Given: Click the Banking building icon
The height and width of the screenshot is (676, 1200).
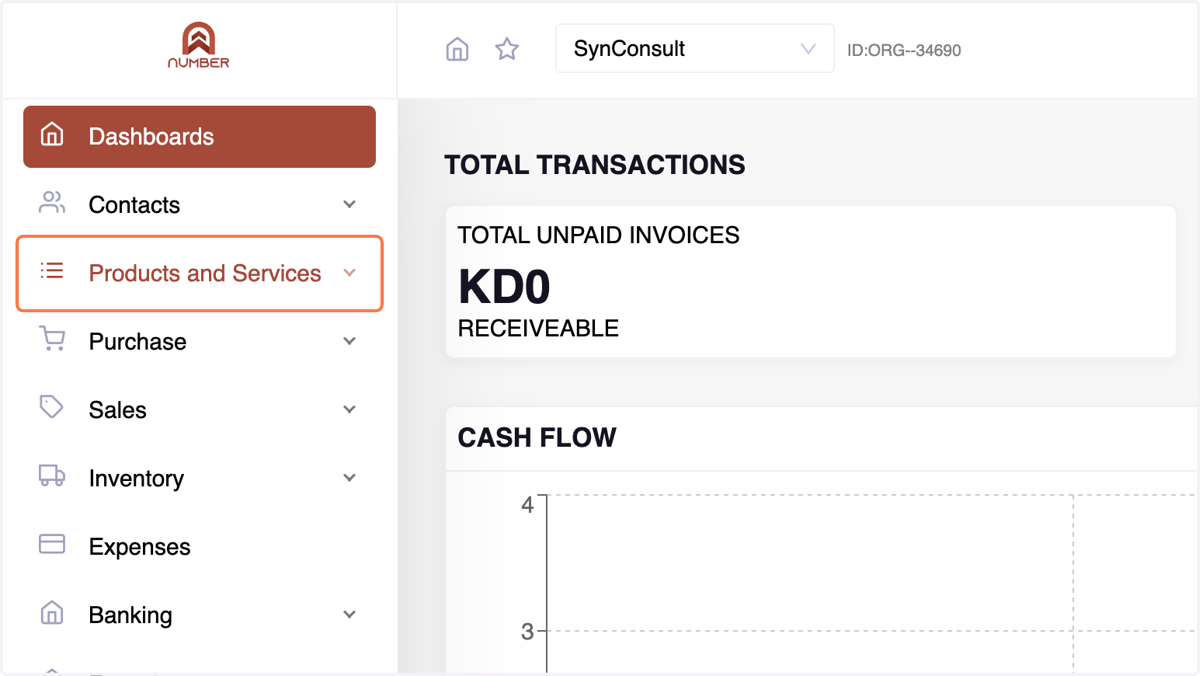Looking at the screenshot, I should [x=52, y=613].
